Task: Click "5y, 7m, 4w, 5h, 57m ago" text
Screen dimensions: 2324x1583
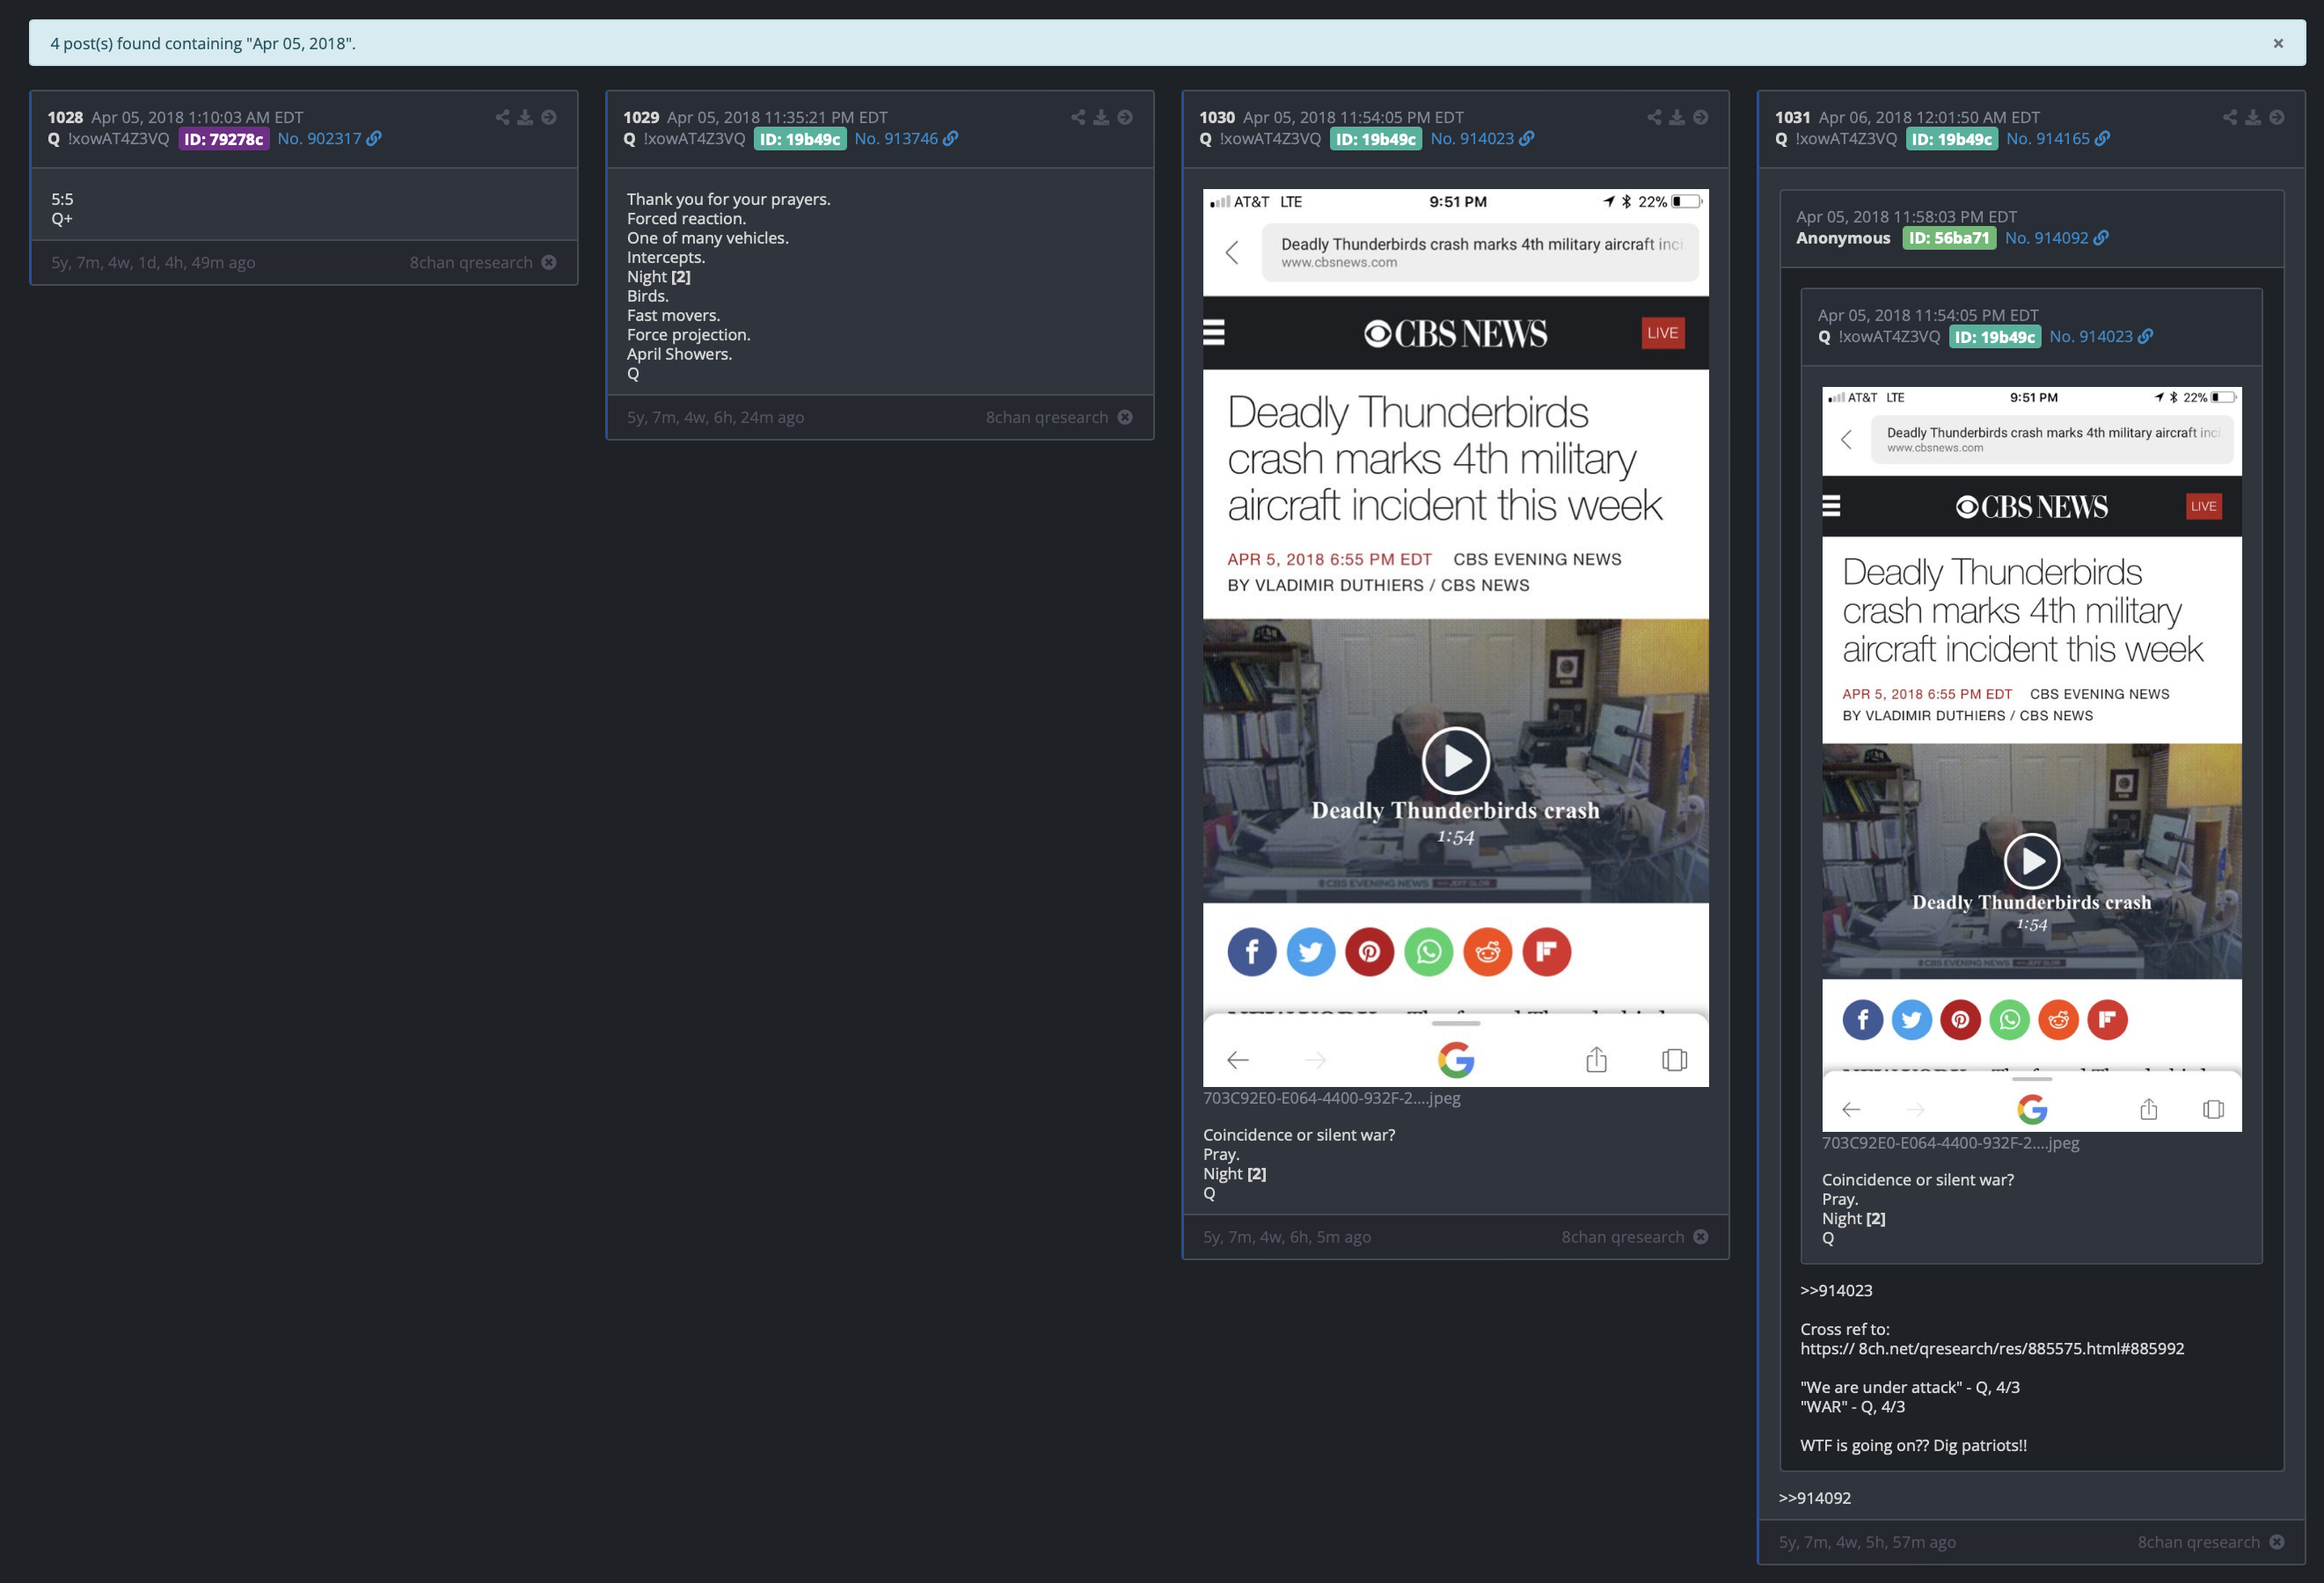Action: 1867,1542
